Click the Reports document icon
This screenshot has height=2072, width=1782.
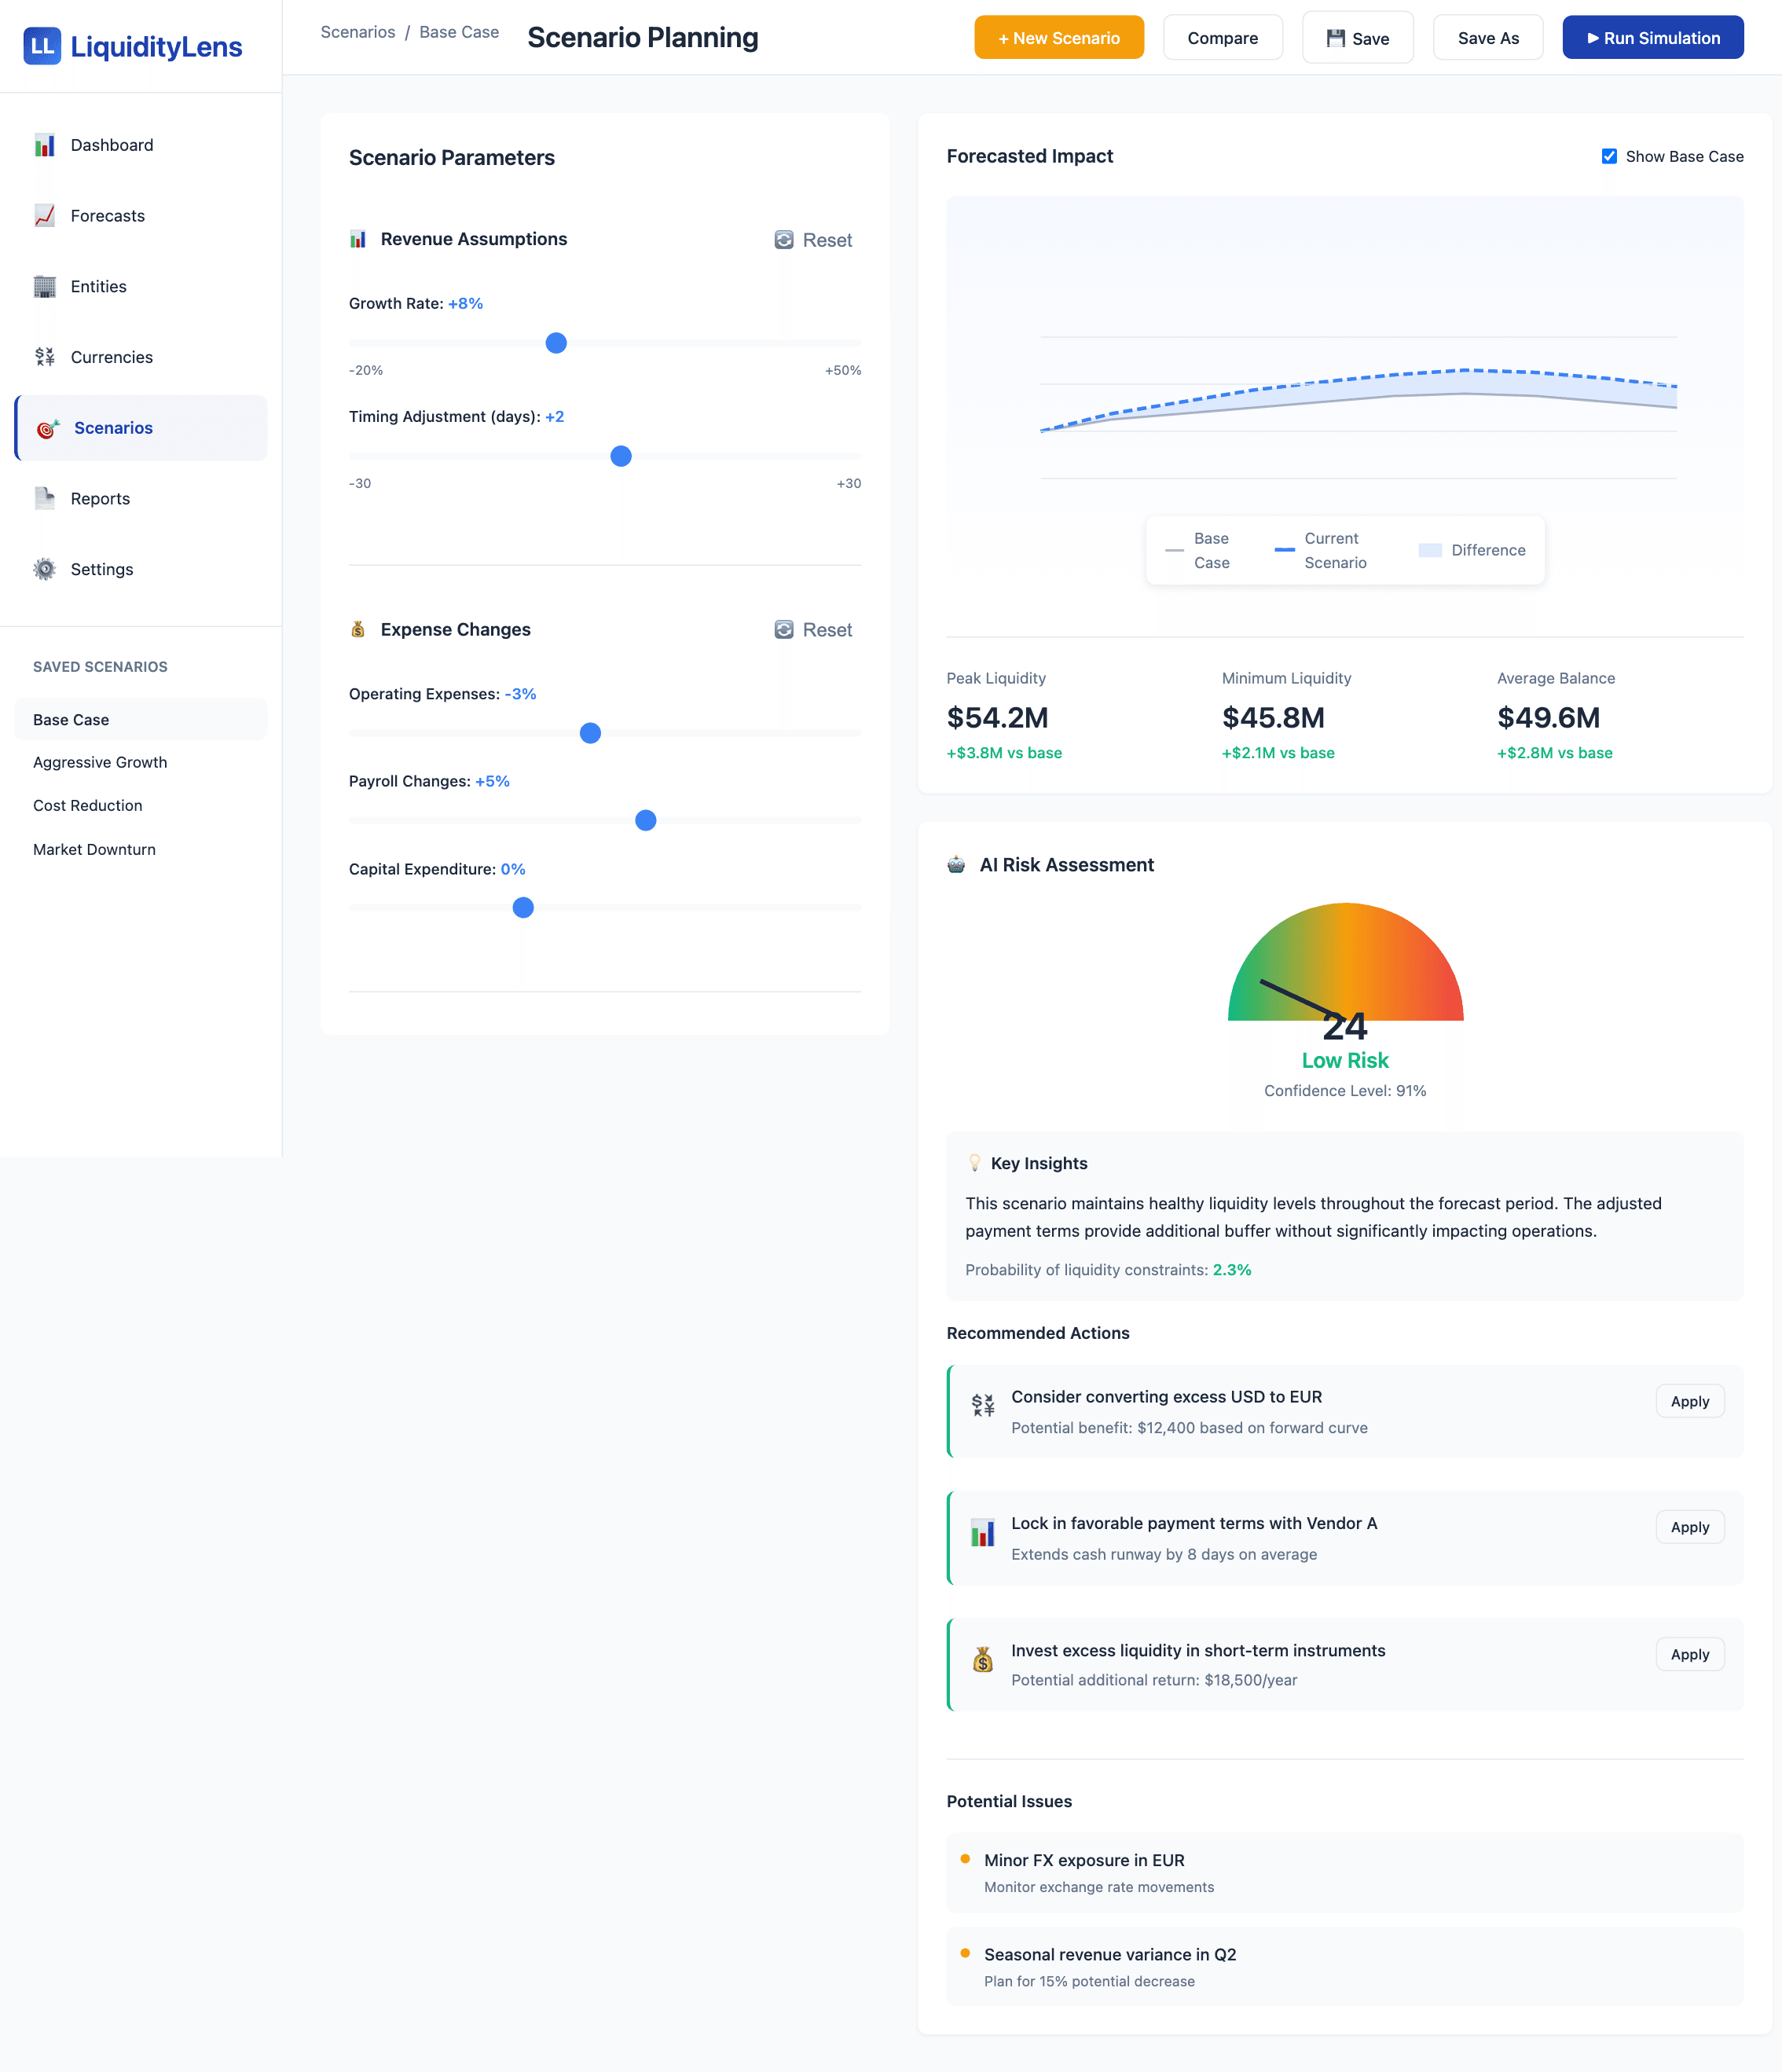click(45, 498)
